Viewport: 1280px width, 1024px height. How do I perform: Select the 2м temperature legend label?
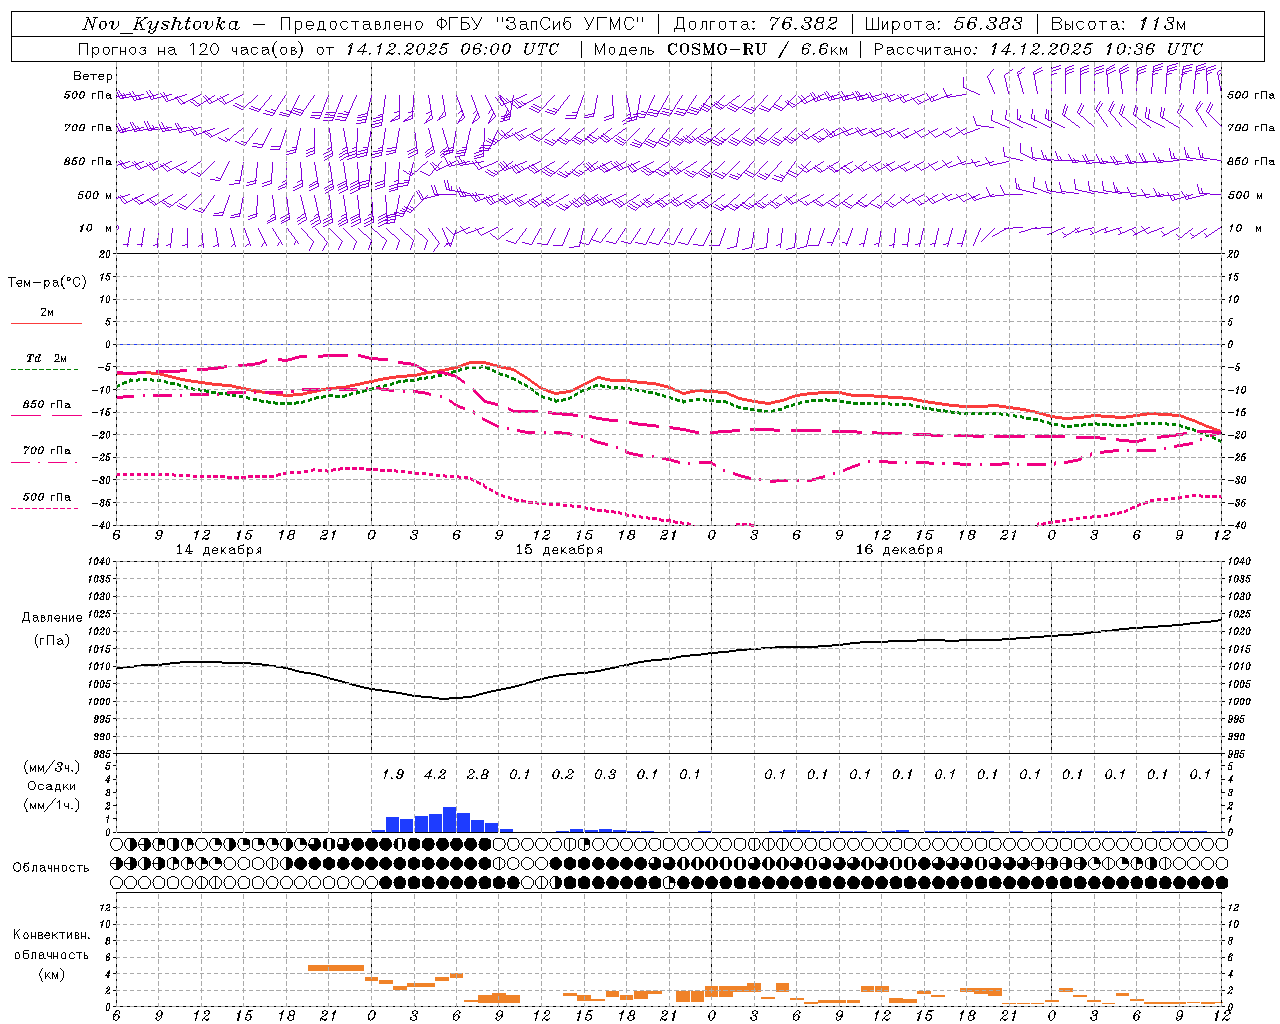point(47,313)
